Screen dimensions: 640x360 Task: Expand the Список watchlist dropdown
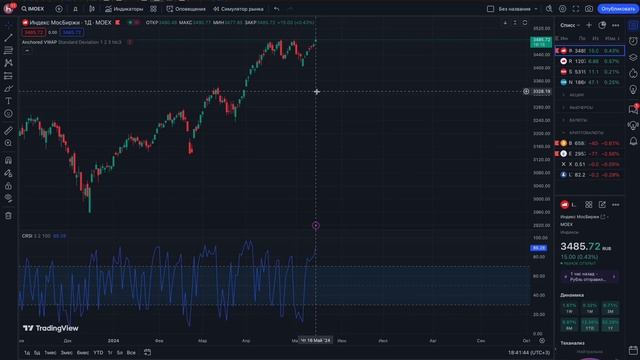[x=570, y=25]
